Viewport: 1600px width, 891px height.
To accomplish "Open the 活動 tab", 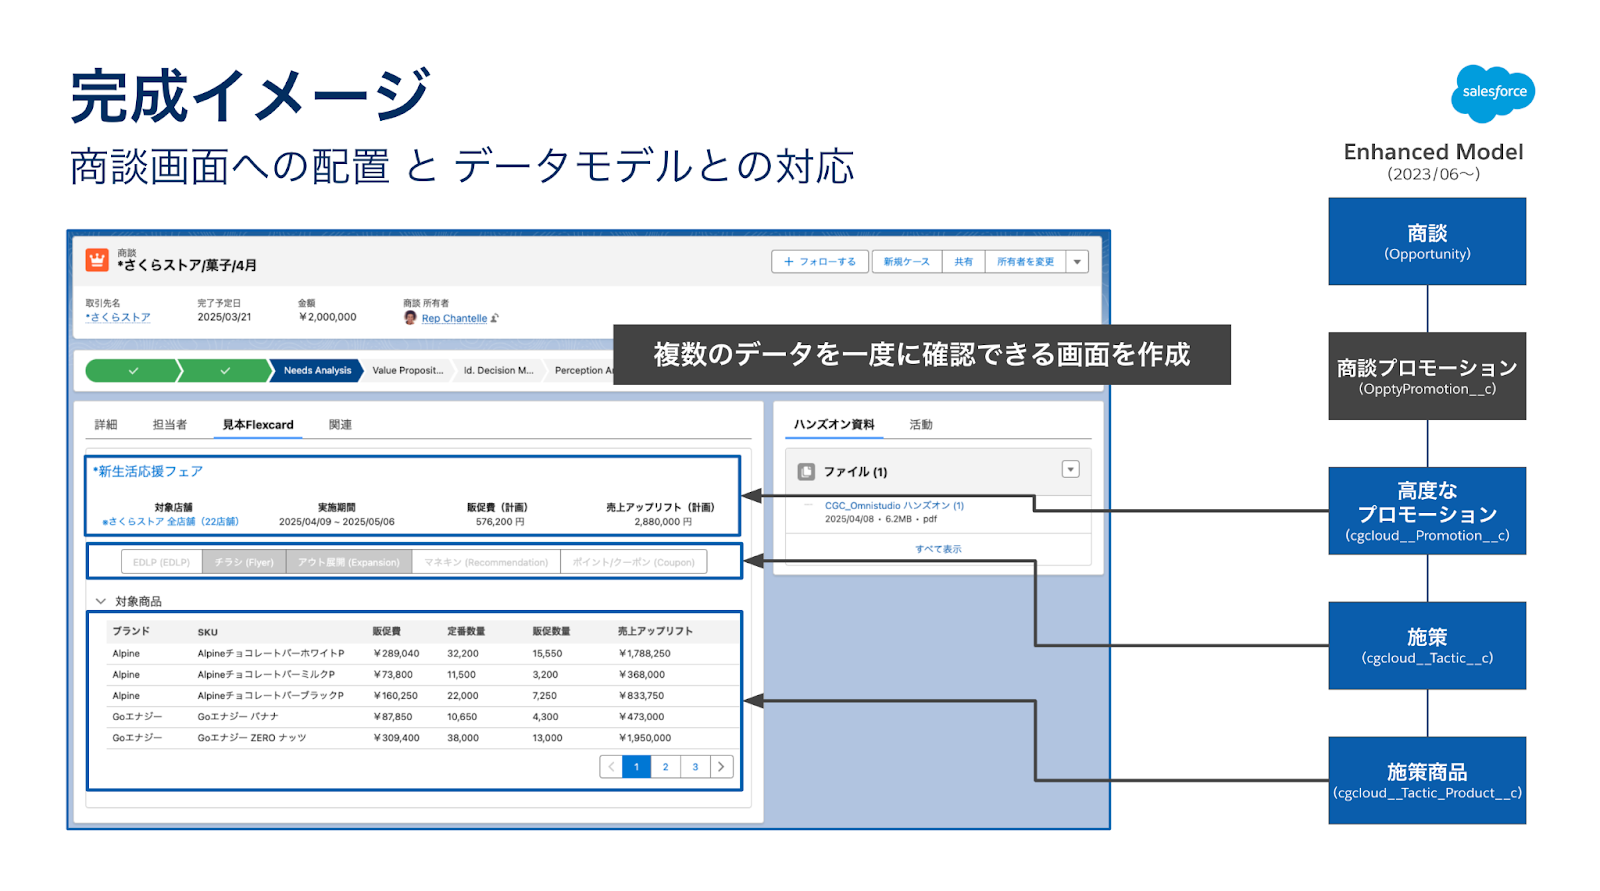I will click(x=921, y=425).
